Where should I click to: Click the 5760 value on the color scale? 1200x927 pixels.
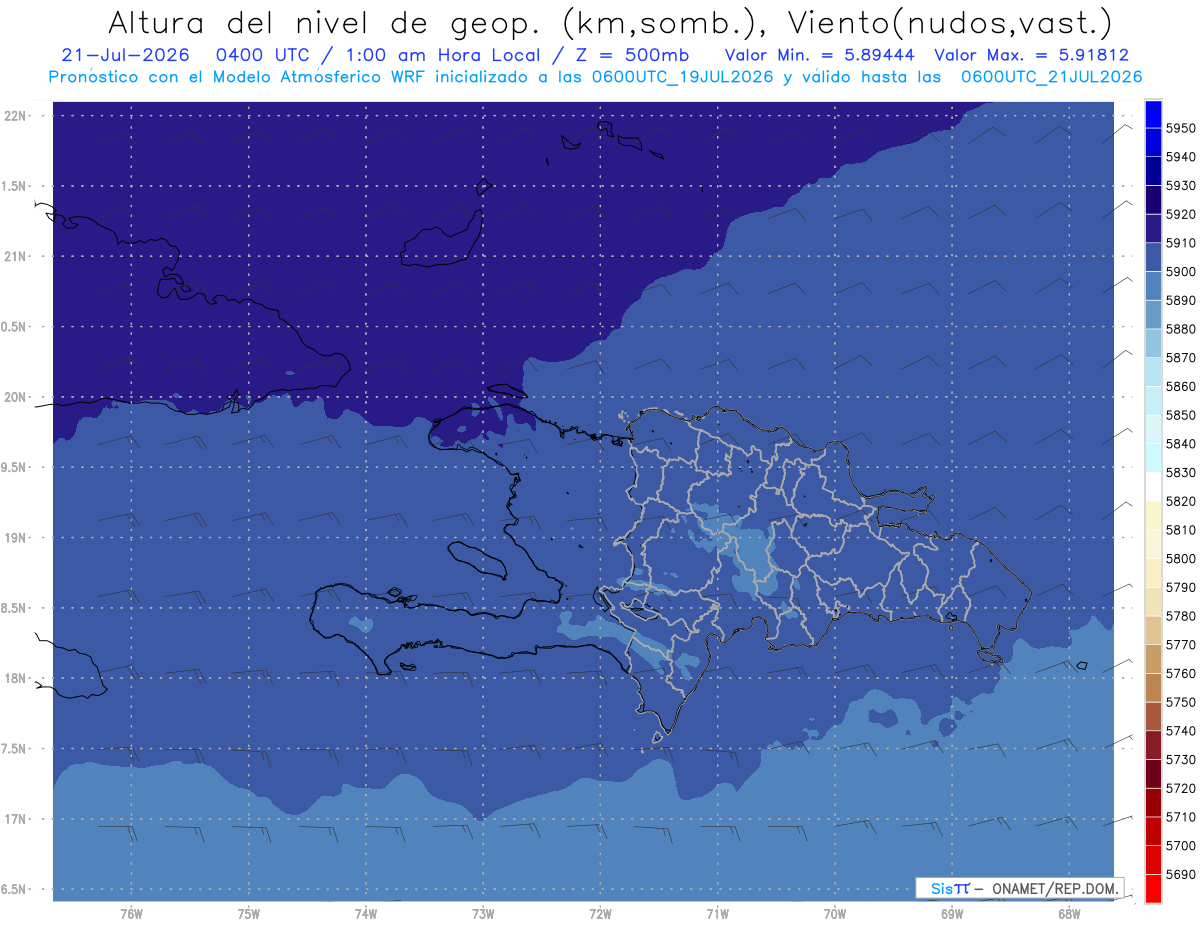pyautogui.click(x=1180, y=673)
